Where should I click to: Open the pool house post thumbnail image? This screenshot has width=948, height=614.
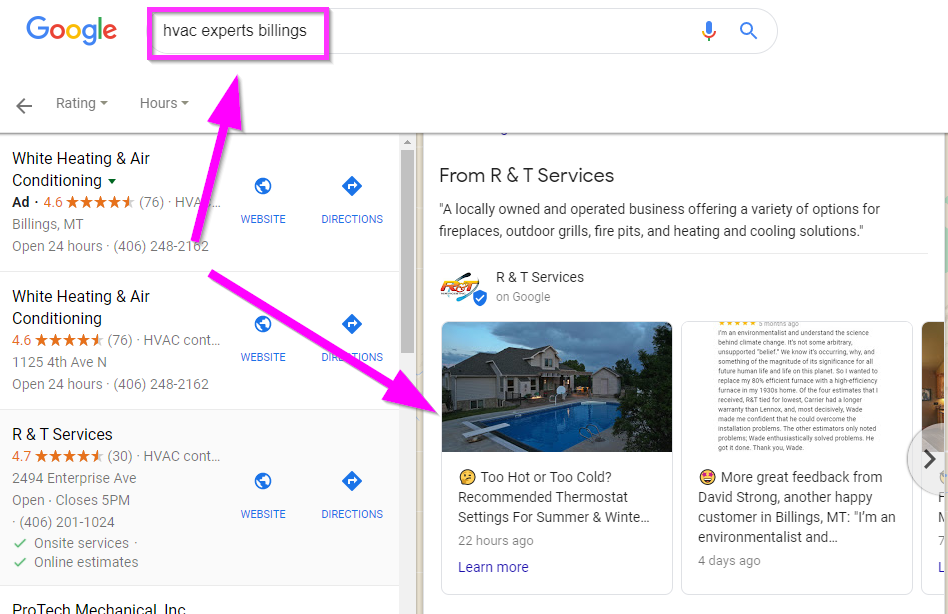click(557, 387)
